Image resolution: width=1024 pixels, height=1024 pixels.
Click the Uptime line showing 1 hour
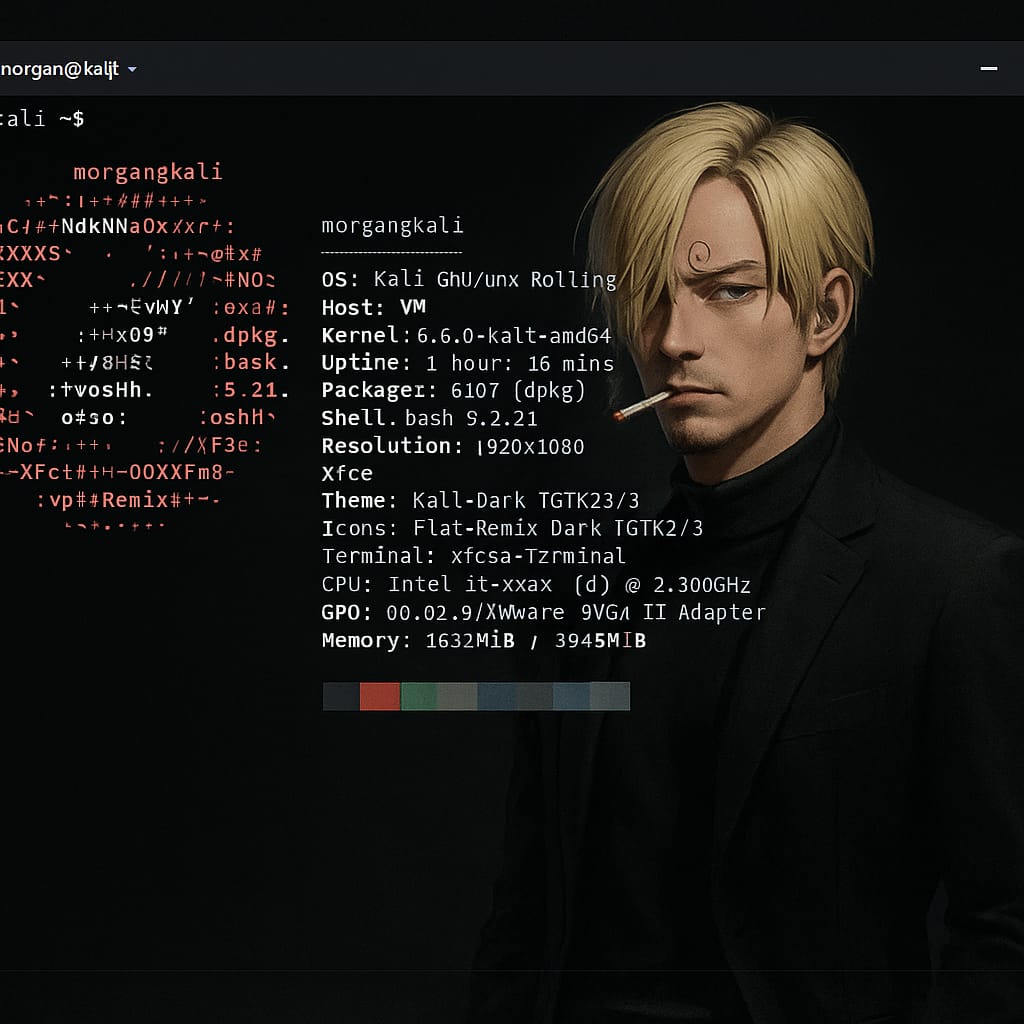click(x=467, y=363)
